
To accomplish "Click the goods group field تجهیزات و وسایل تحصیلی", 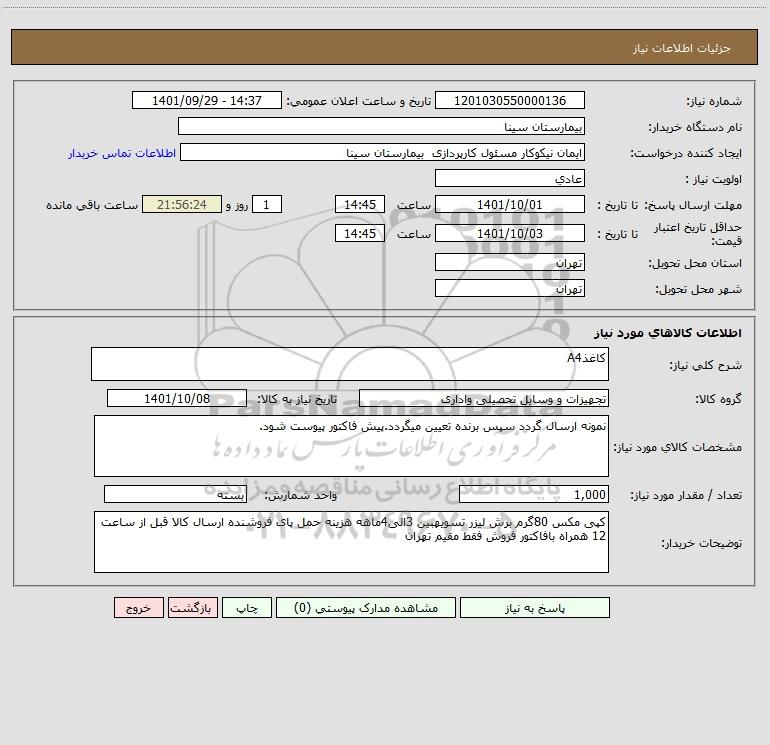I will [x=484, y=398].
